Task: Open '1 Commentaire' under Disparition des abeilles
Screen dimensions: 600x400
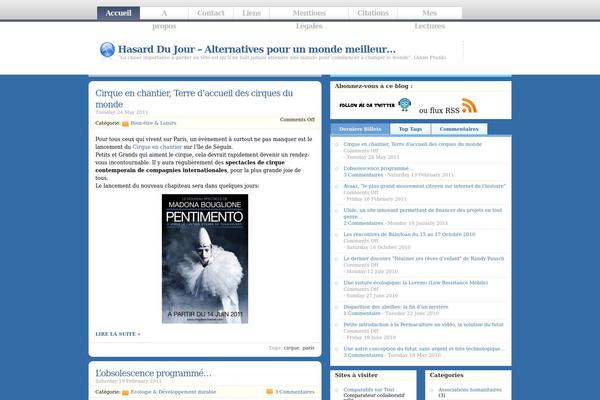Action: (x=362, y=313)
